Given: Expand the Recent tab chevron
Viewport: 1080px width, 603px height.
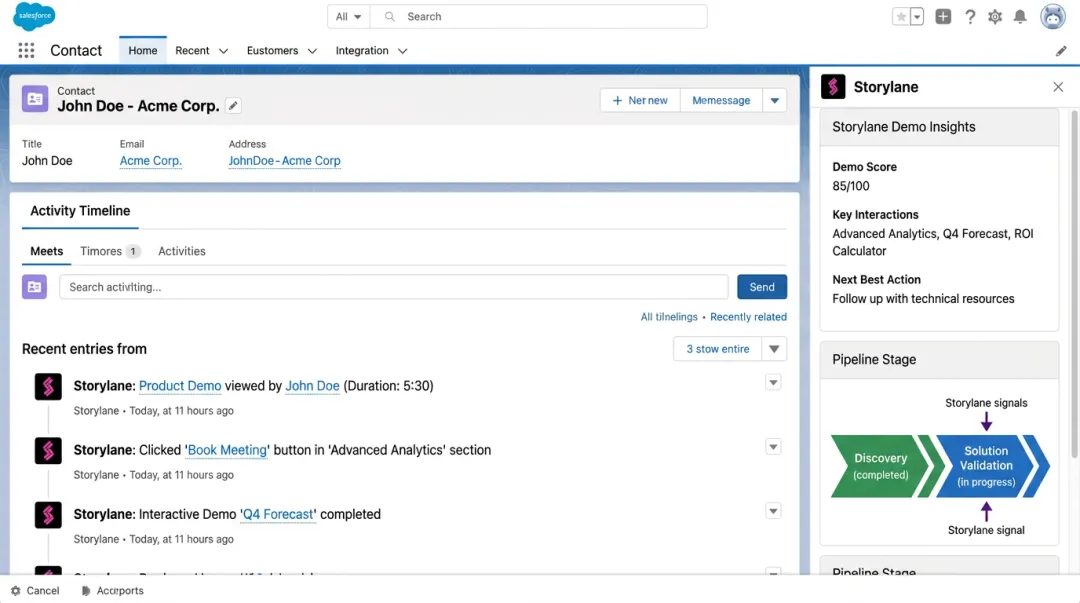Looking at the screenshot, I should coord(223,51).
